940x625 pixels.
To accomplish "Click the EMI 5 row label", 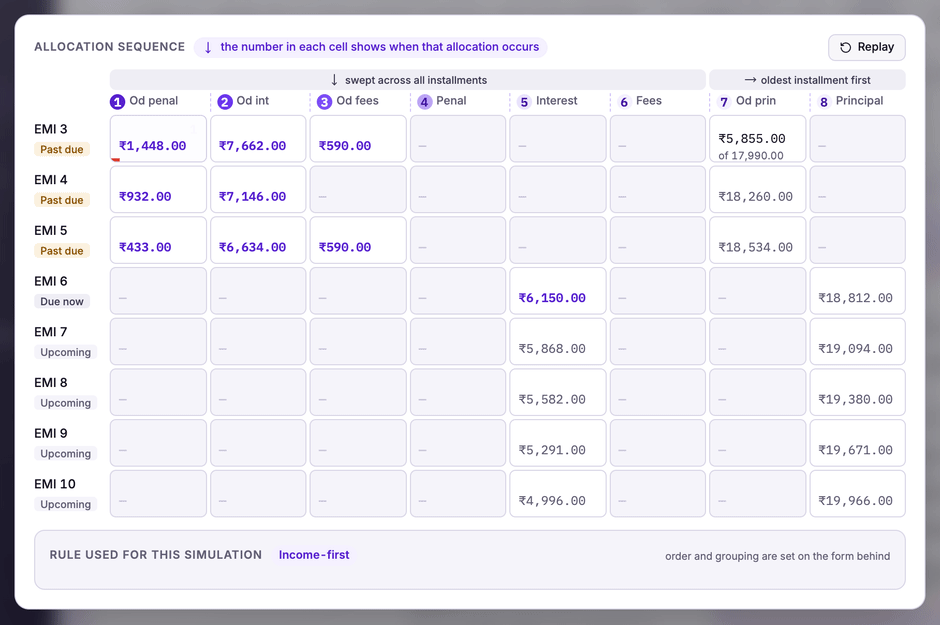I will [x=51, y=231].
